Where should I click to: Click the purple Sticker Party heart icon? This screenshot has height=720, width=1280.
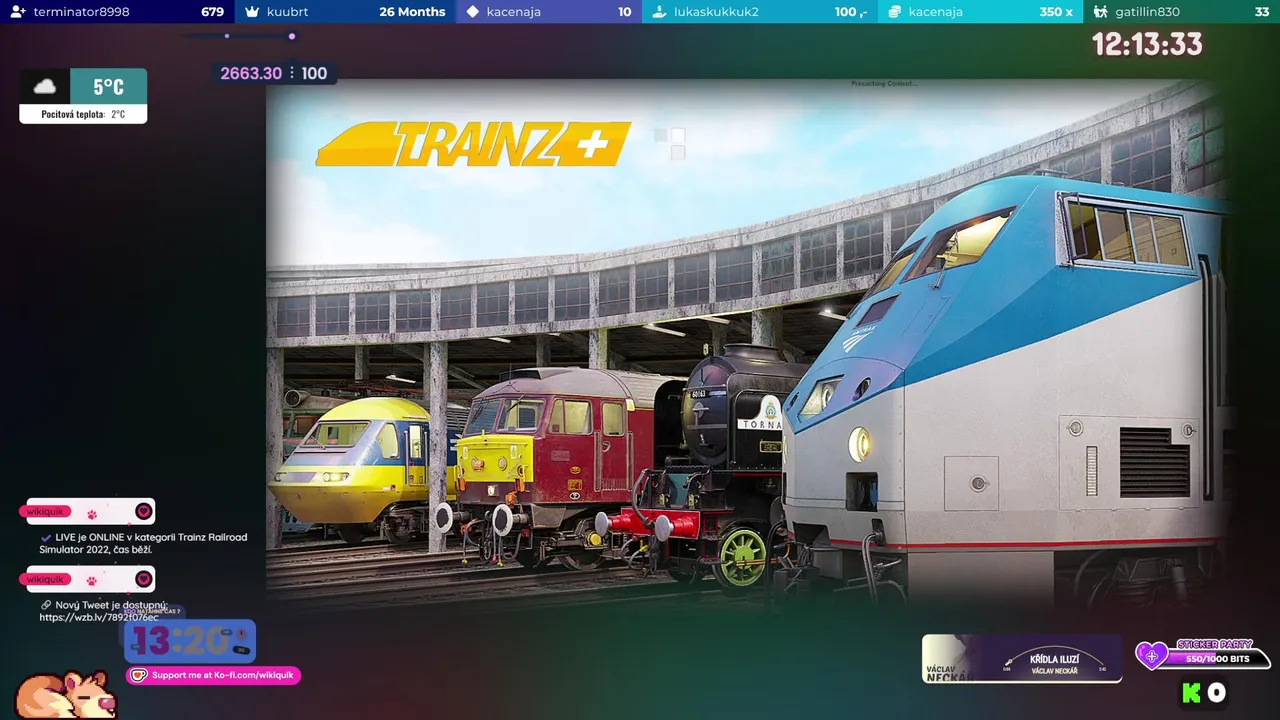click(1152, 656)
